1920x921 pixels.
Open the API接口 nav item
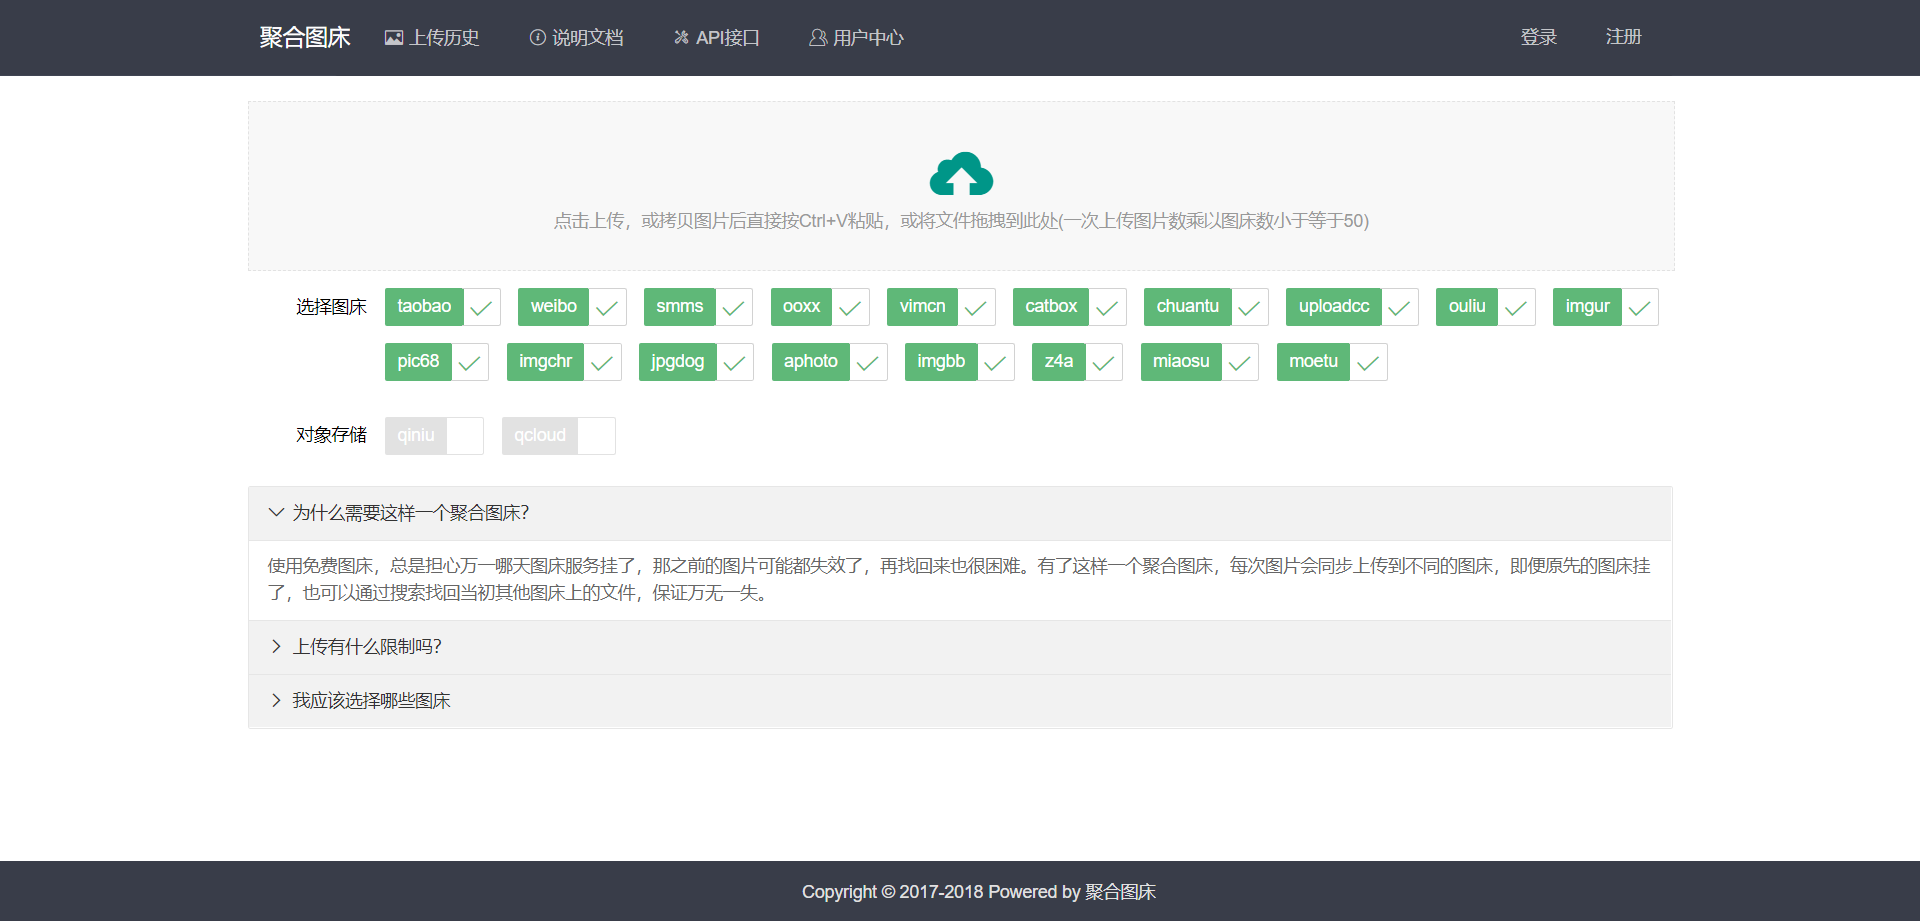coord(717,38)
